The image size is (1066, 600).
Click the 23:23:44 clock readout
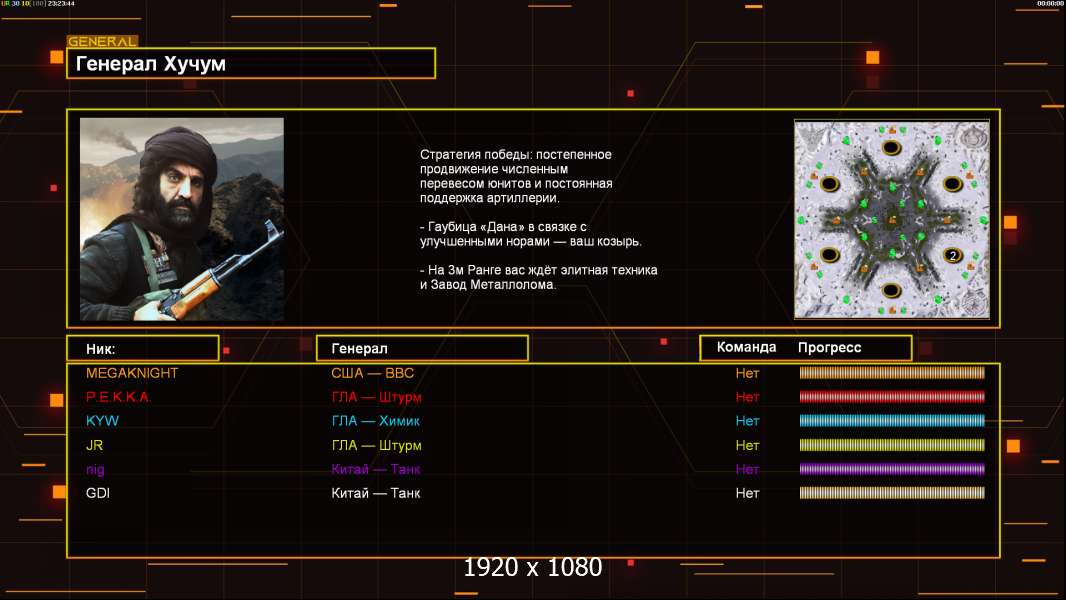tap(61, 3)
